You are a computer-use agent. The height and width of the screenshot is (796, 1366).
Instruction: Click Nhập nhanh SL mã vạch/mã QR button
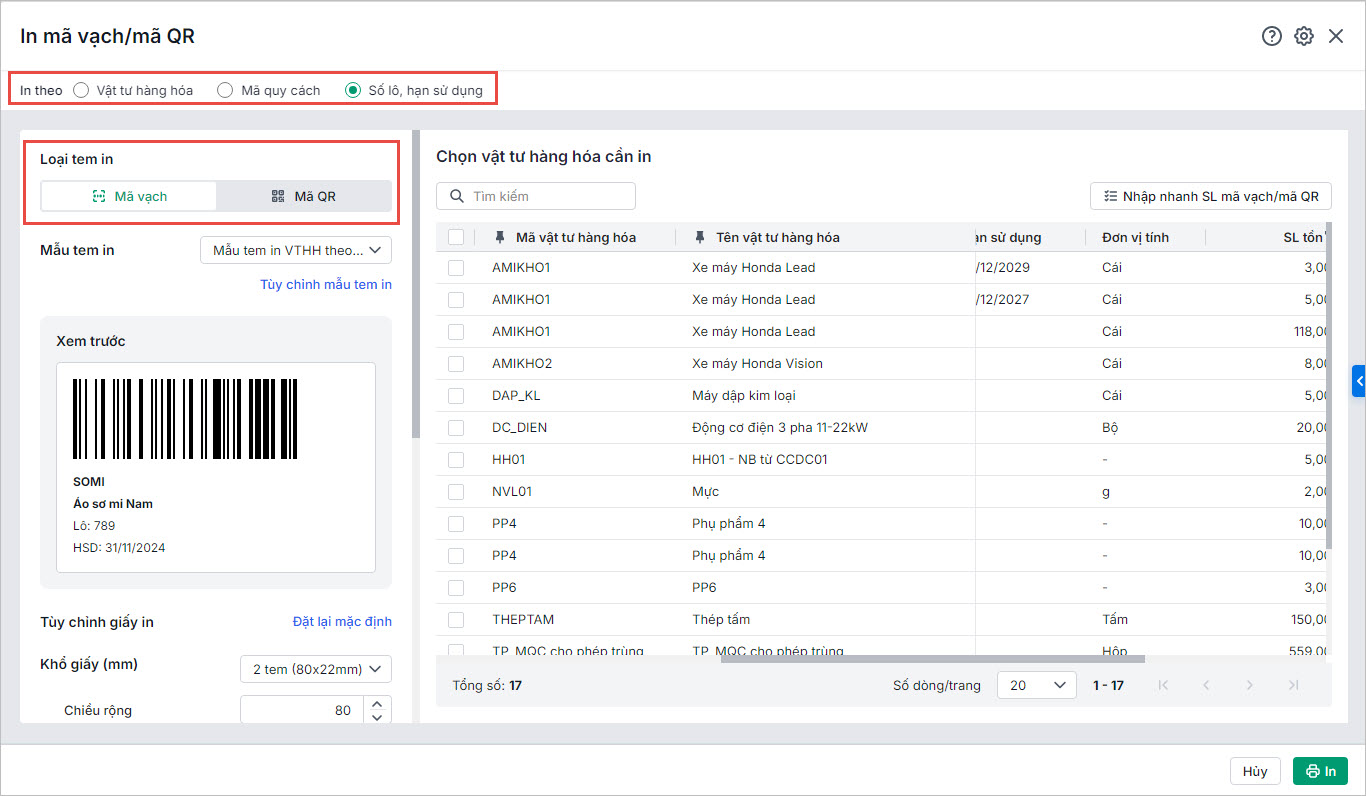coord(1210,196)
